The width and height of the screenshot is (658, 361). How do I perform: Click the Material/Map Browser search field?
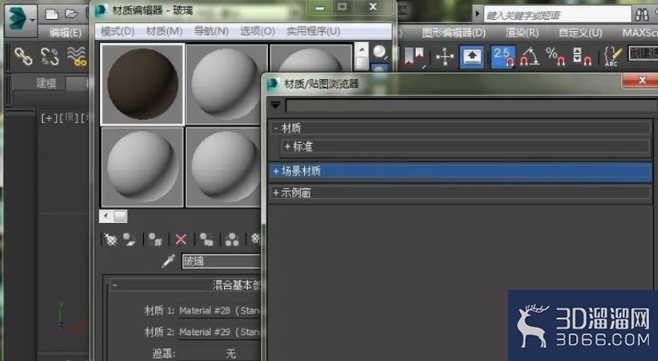click(x=471, y=105)
